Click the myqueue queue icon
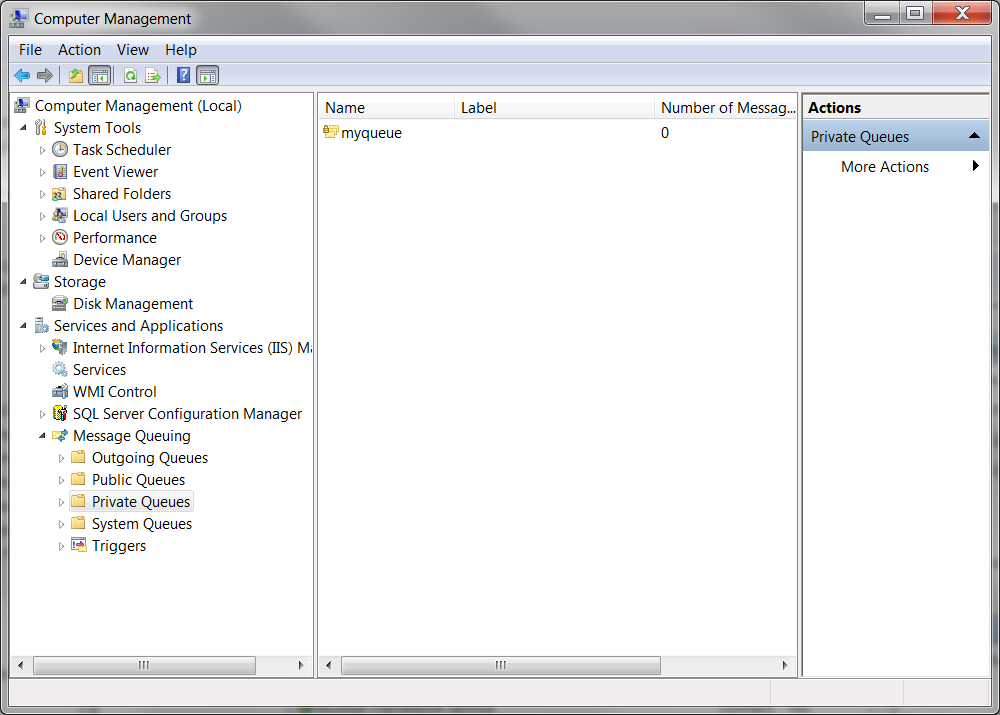 (331, 132)
